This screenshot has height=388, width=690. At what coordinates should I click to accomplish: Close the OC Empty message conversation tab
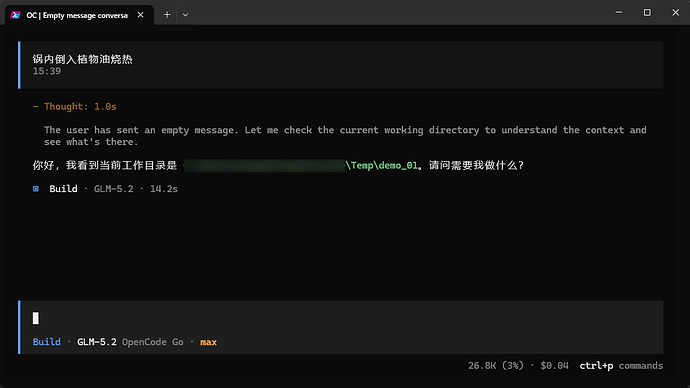[x=140, y=15]
